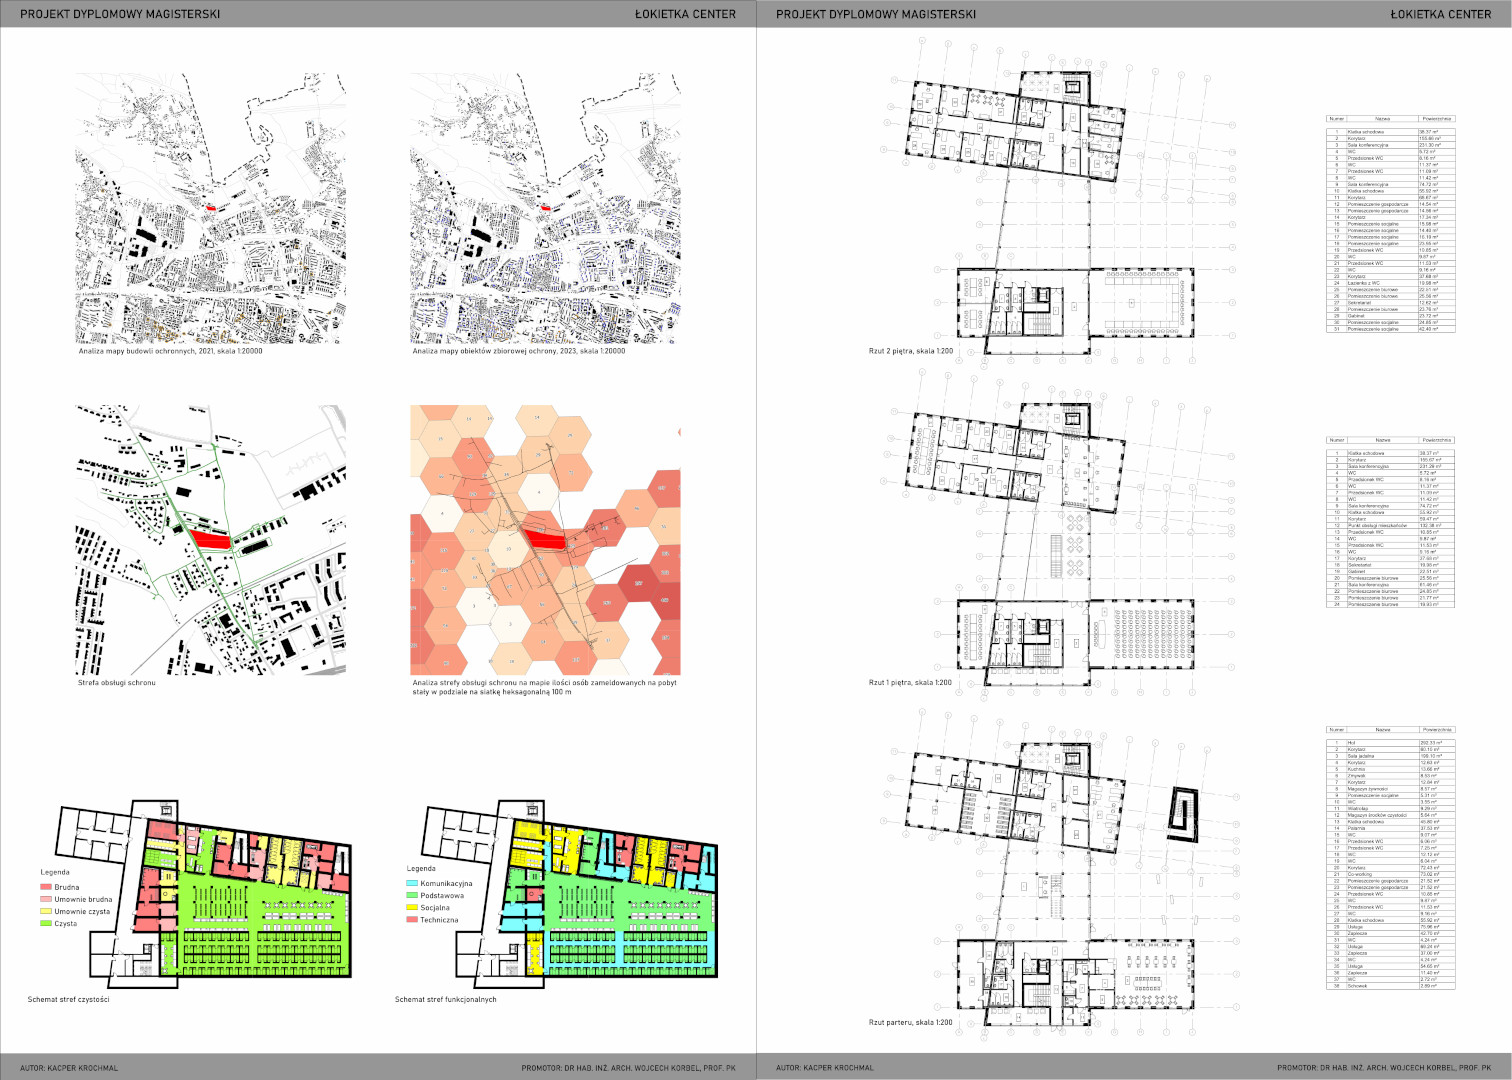Click the Rzut 1 piętra caption
Screen dimensions: 1512x1080
[x=910, y=683]
